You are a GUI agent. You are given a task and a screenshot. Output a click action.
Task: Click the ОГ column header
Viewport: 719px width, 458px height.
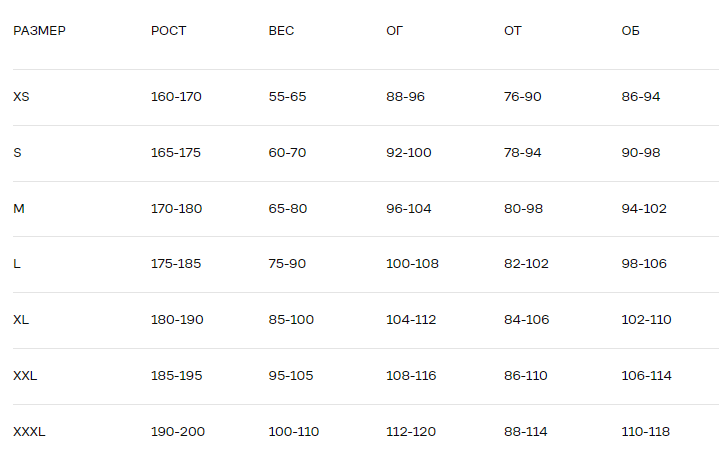394,31
